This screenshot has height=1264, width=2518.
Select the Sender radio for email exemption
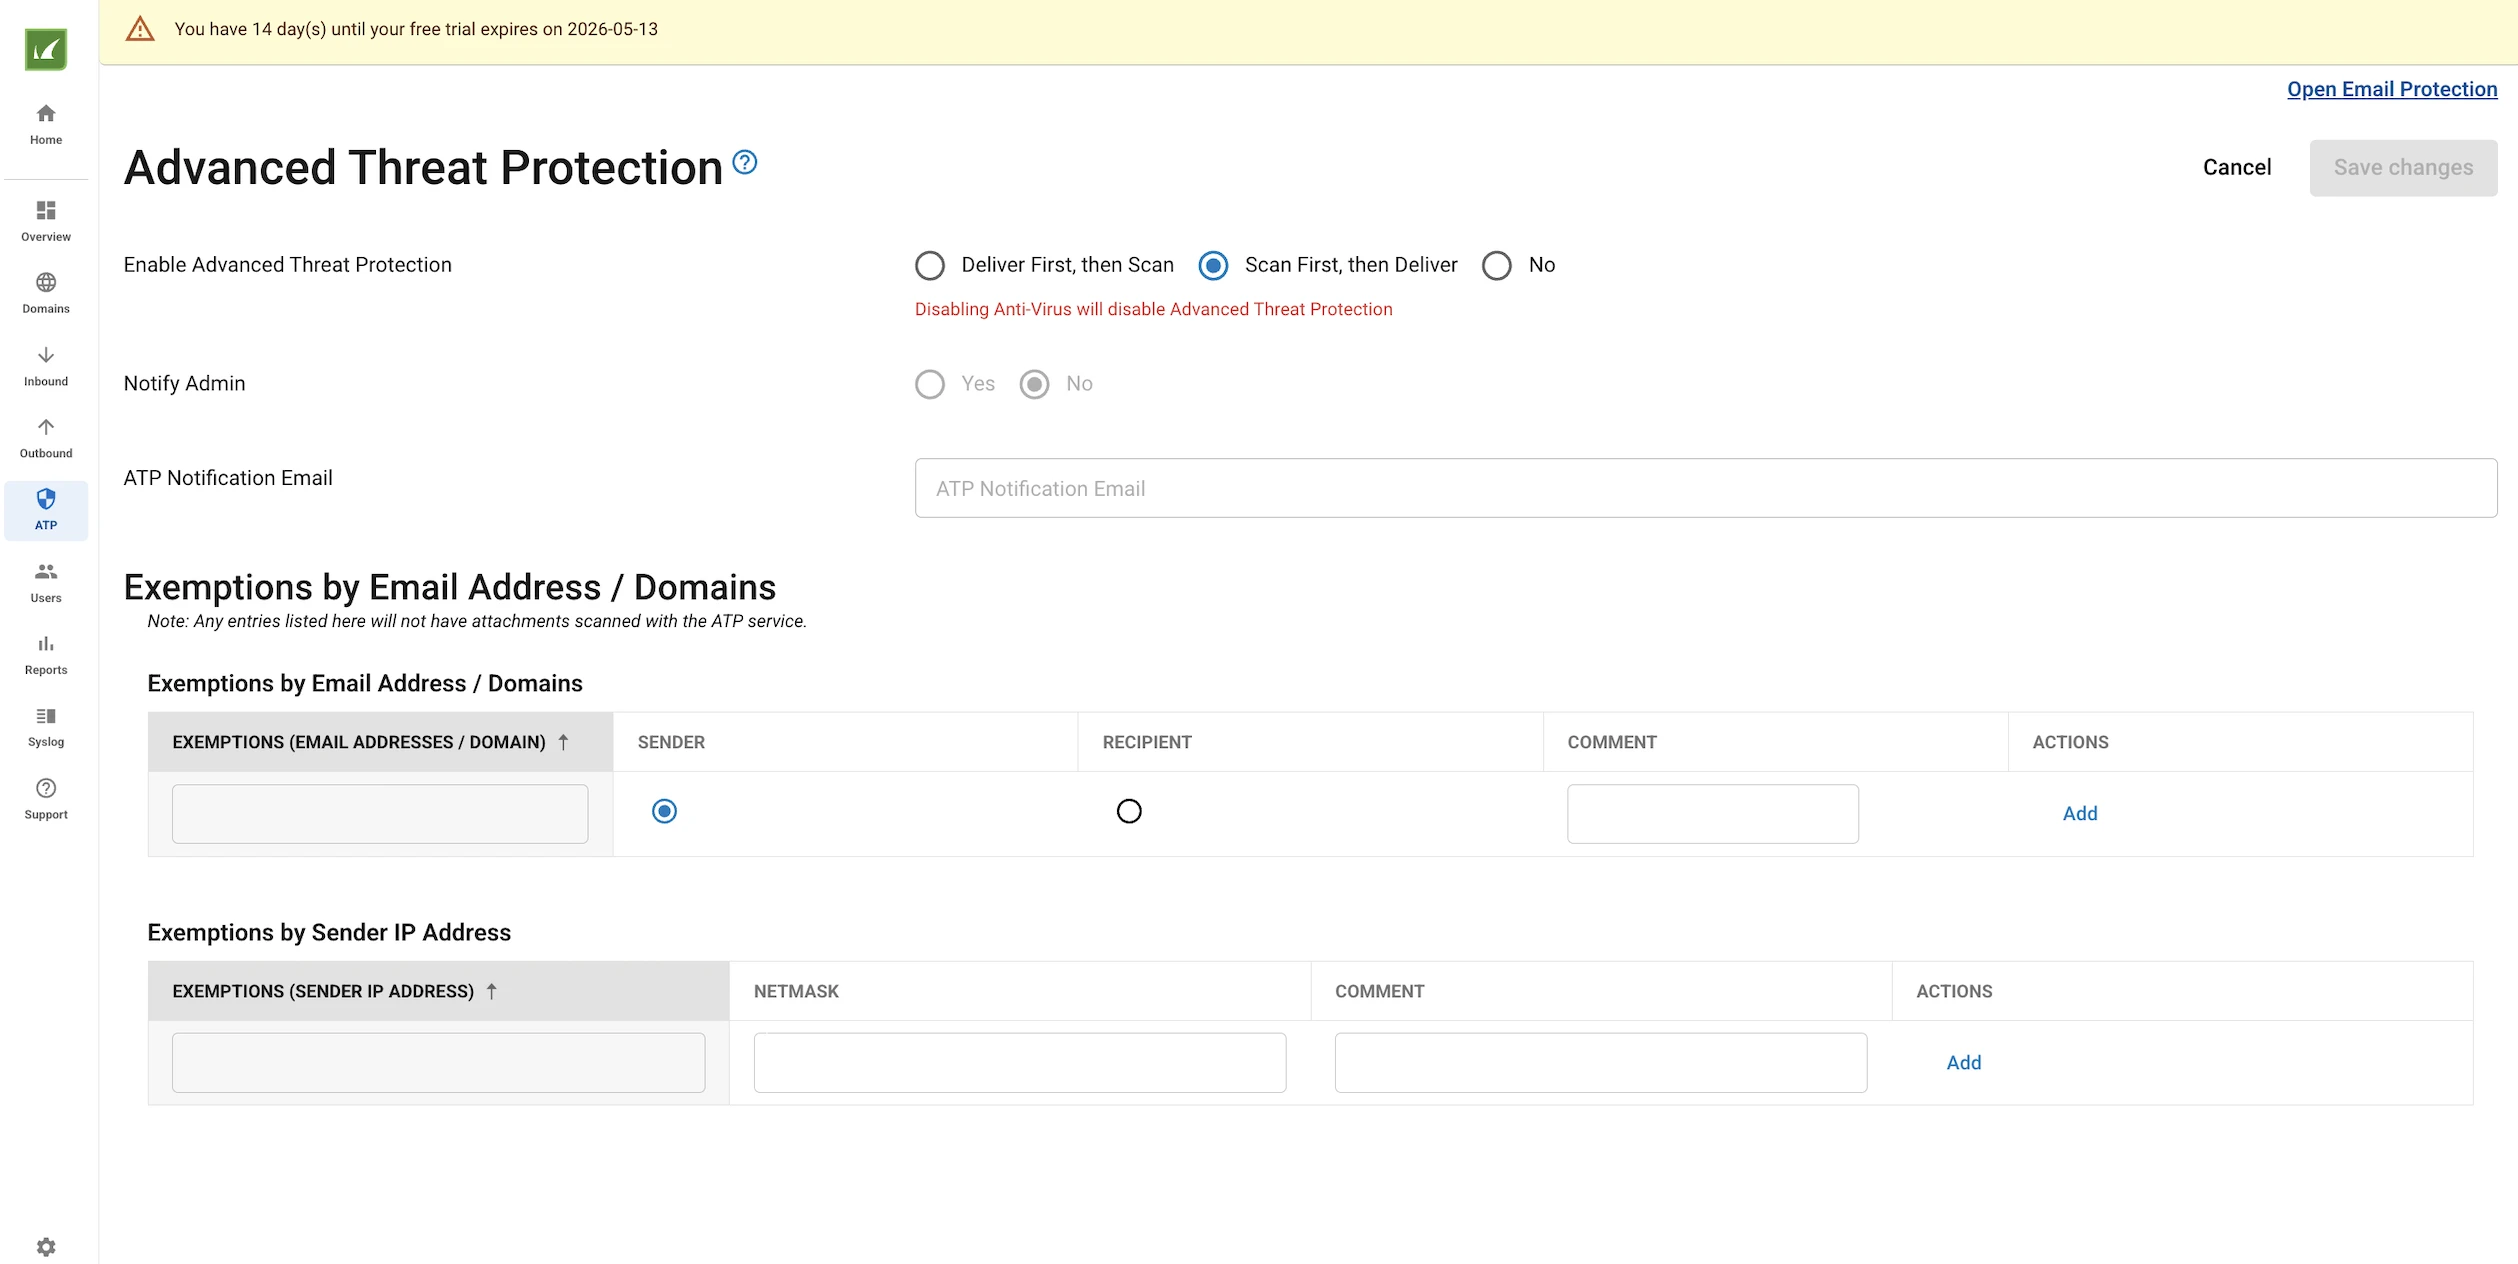(664, 811)
